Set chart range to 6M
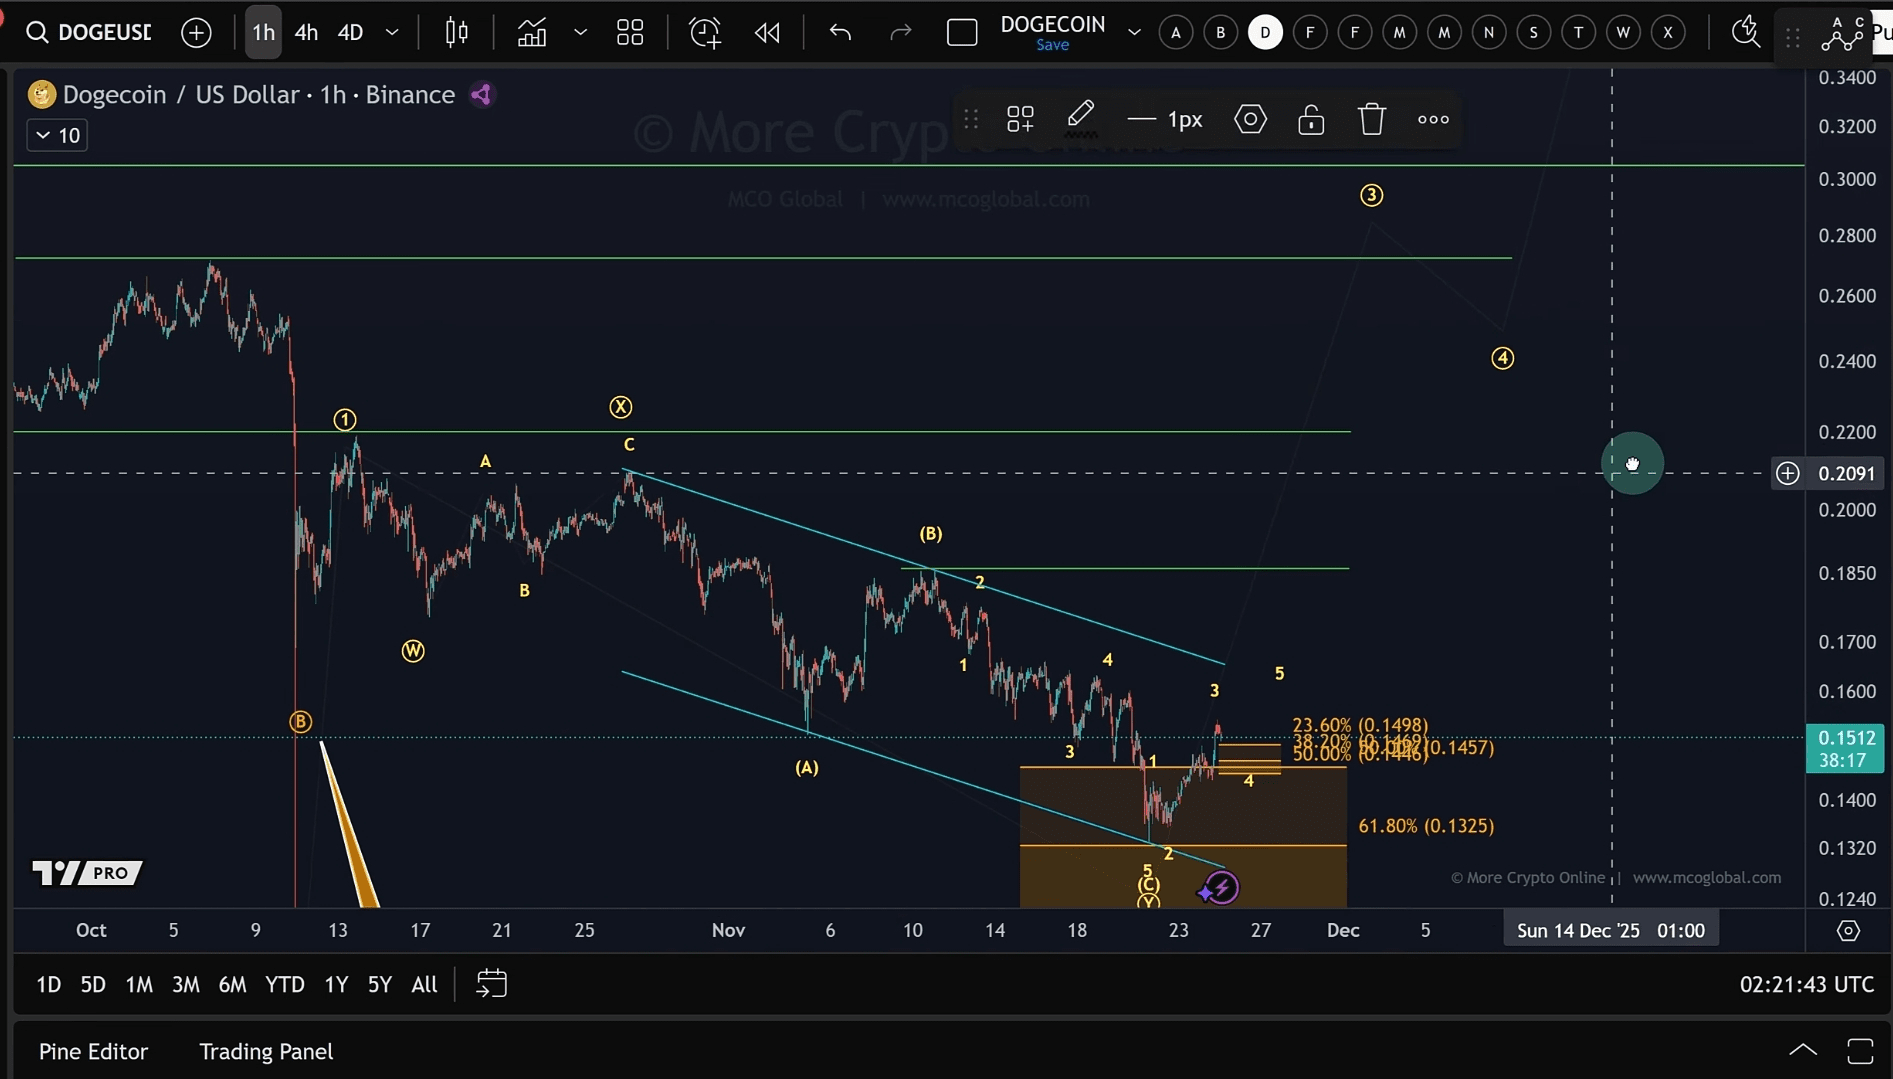The width and height of the screenshot is (1893, 1079). point(232,985)
